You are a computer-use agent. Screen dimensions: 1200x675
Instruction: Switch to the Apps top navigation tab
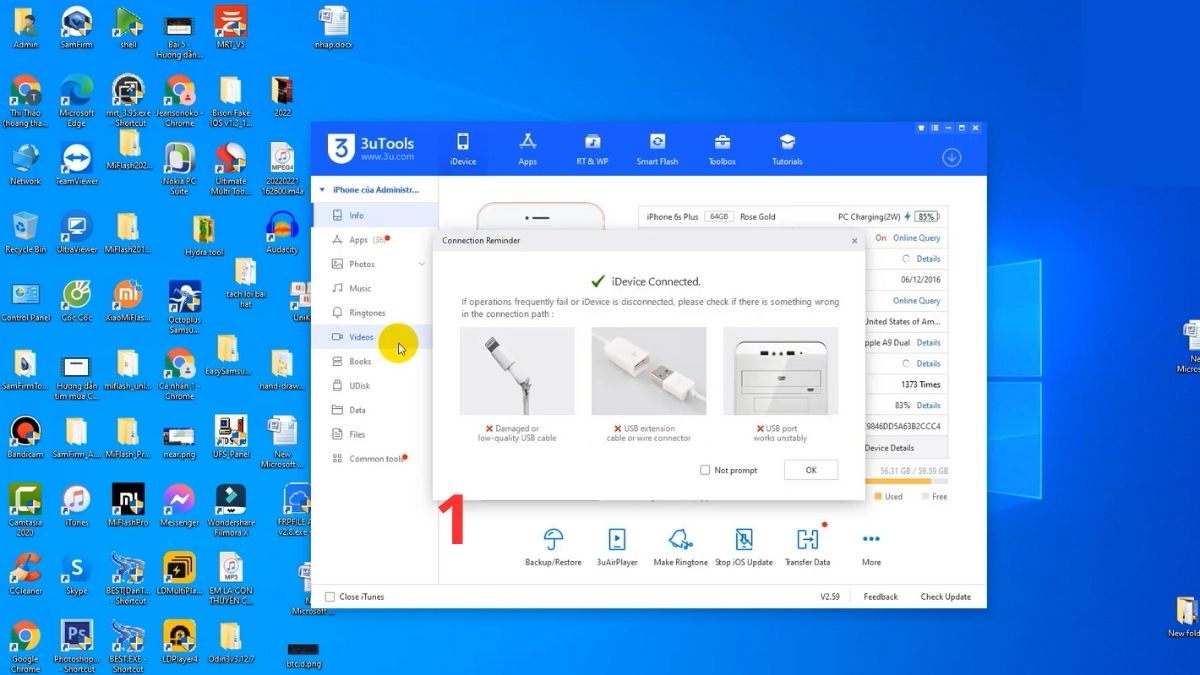point(528,149)
